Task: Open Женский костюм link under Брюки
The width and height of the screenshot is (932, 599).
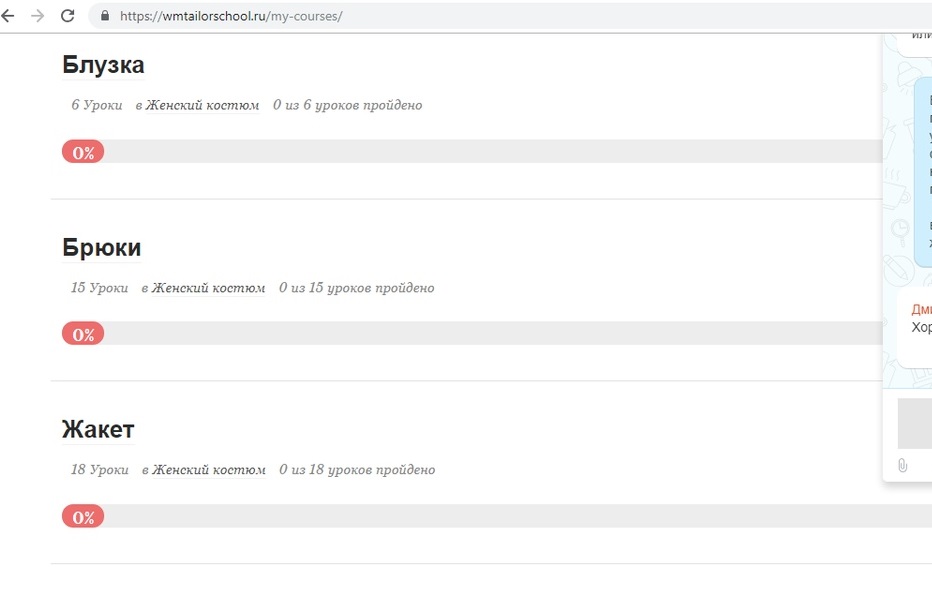Action: tap(209, 288)
